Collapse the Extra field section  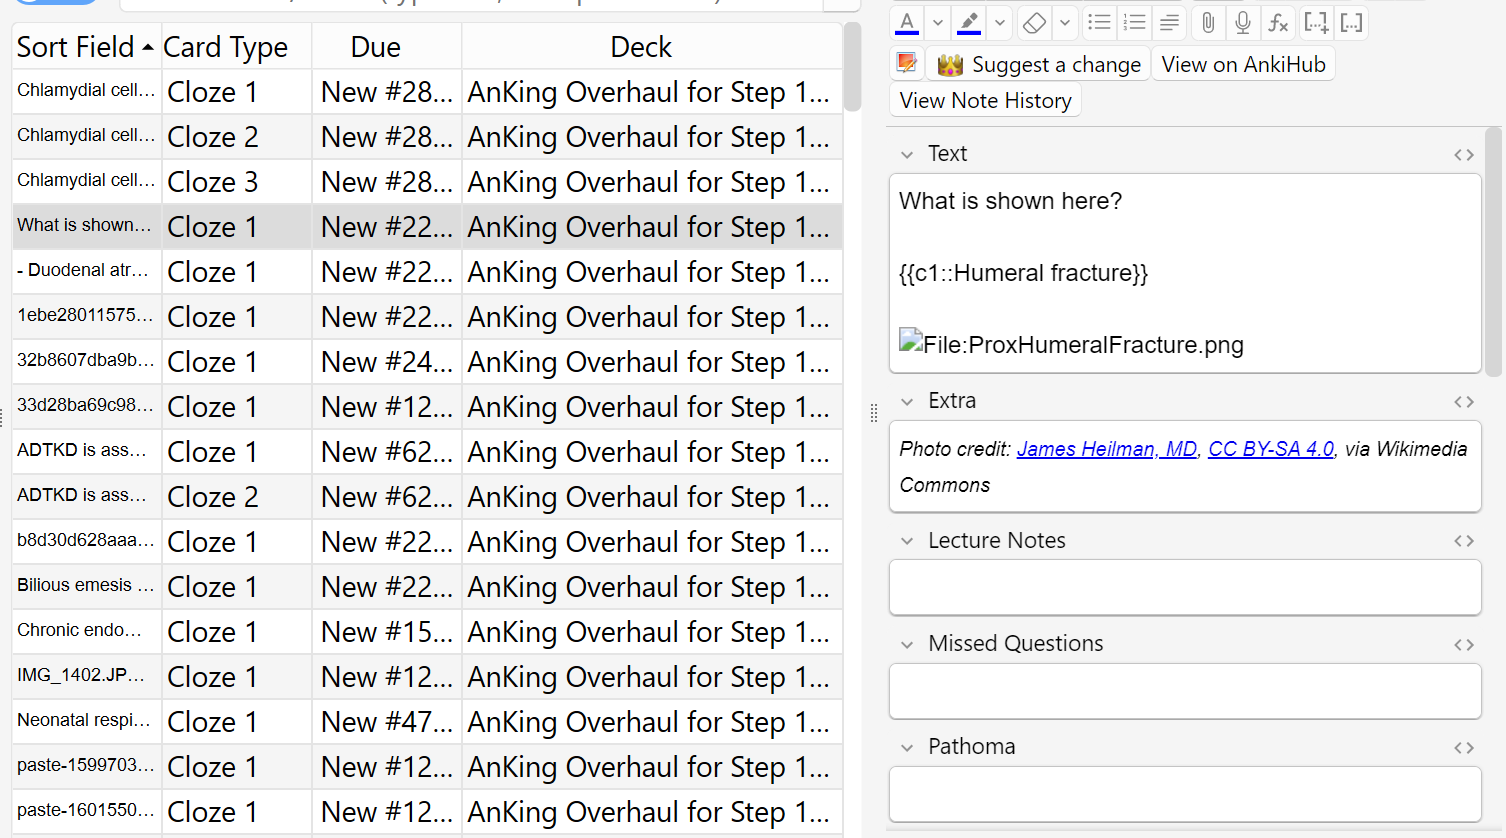907,401
